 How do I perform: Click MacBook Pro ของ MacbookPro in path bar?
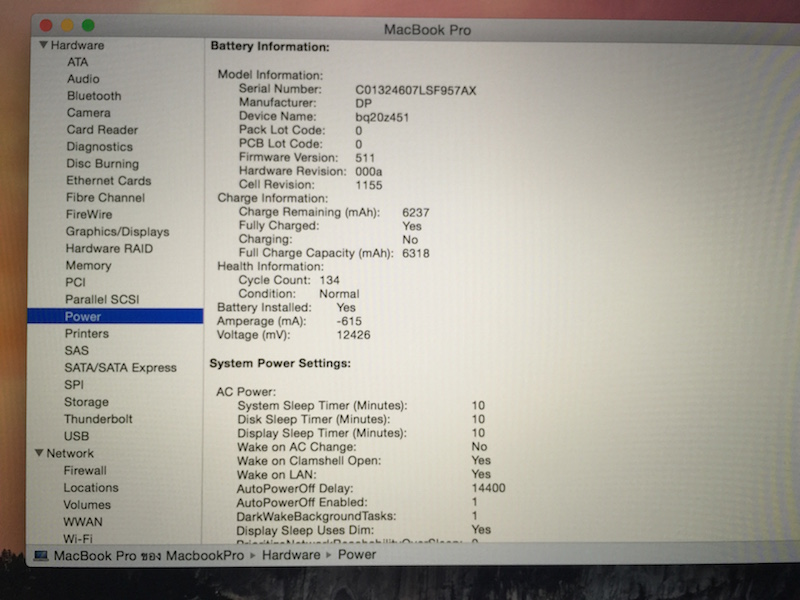tap(149, 556)
